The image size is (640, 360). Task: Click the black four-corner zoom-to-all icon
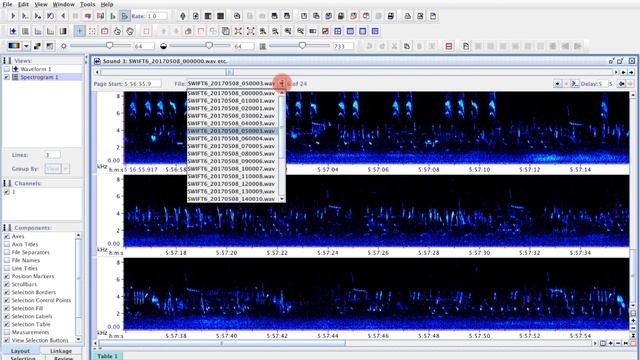click(251, 31)
